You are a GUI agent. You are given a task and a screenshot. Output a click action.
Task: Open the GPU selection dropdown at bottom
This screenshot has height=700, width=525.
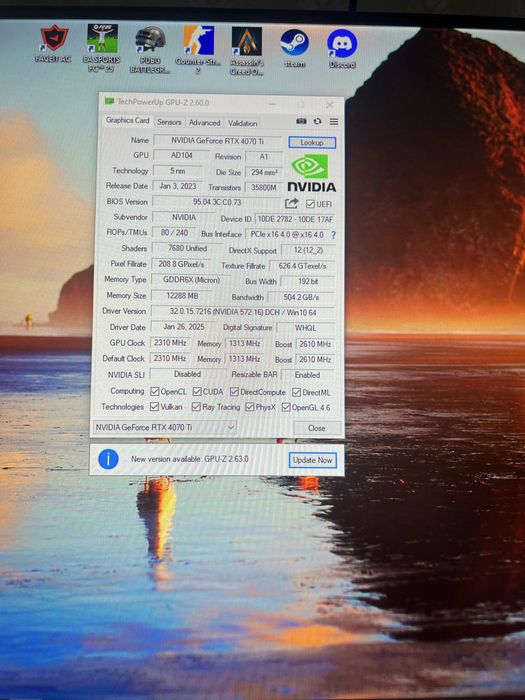click(165, 427)
